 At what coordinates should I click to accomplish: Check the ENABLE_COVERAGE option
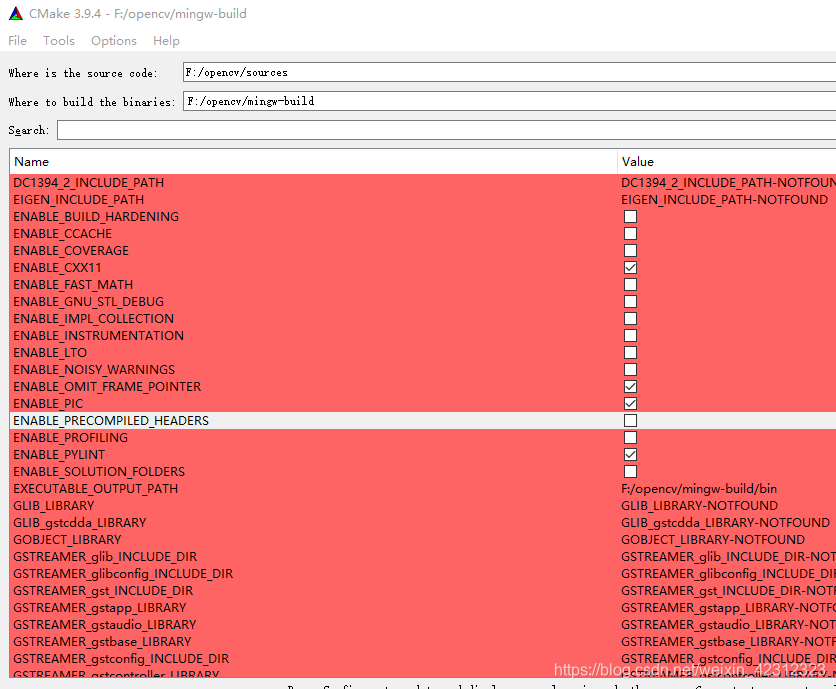click(630, 251)
